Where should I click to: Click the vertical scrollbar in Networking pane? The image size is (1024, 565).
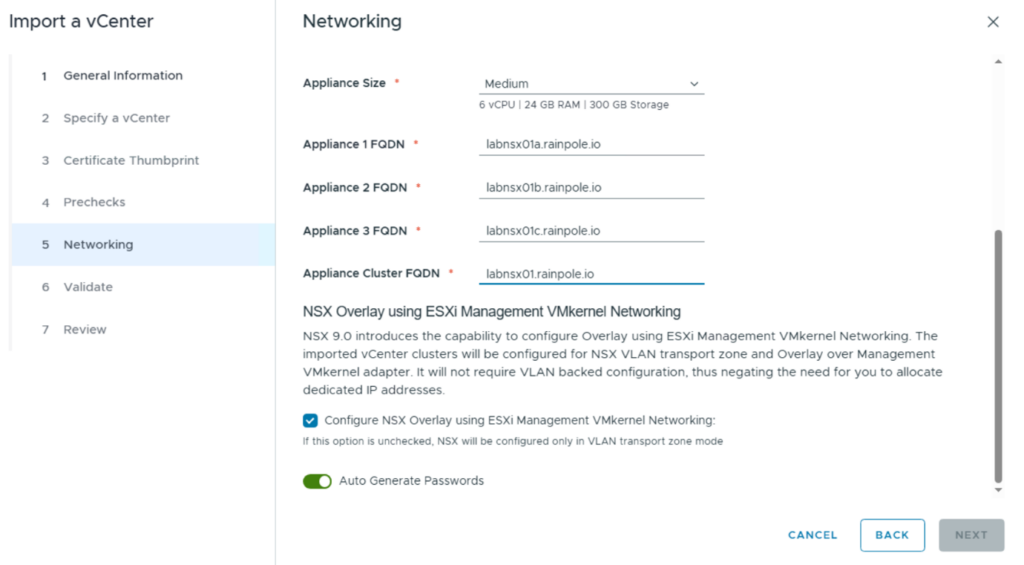click(997, 355)
